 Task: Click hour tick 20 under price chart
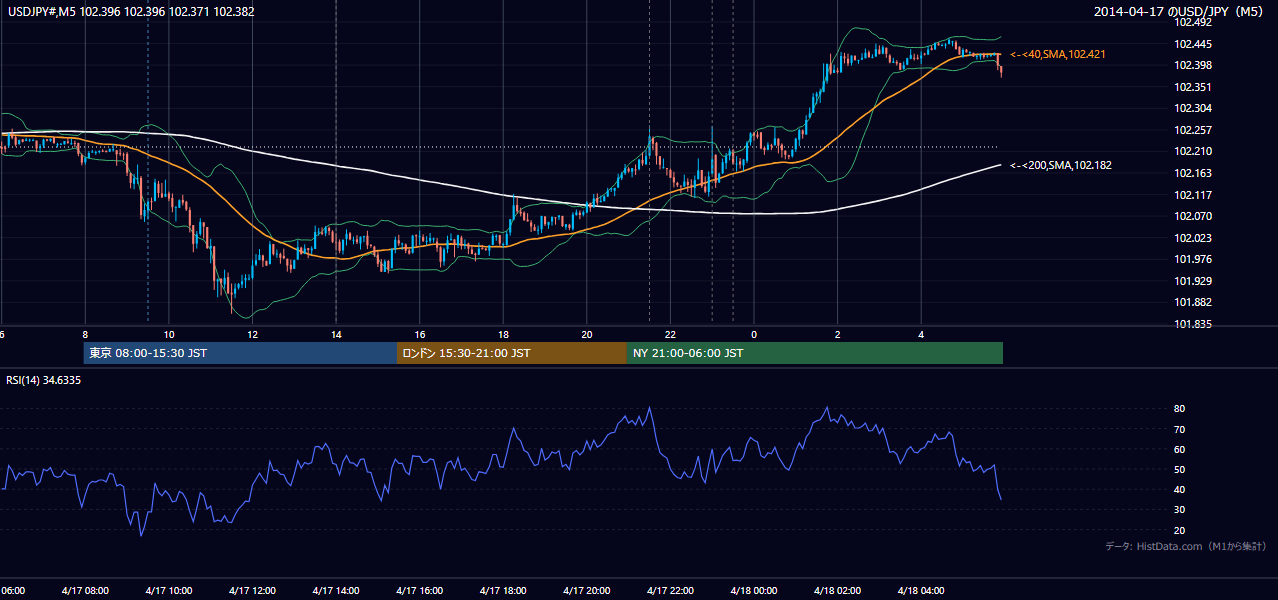click(587, 334)
